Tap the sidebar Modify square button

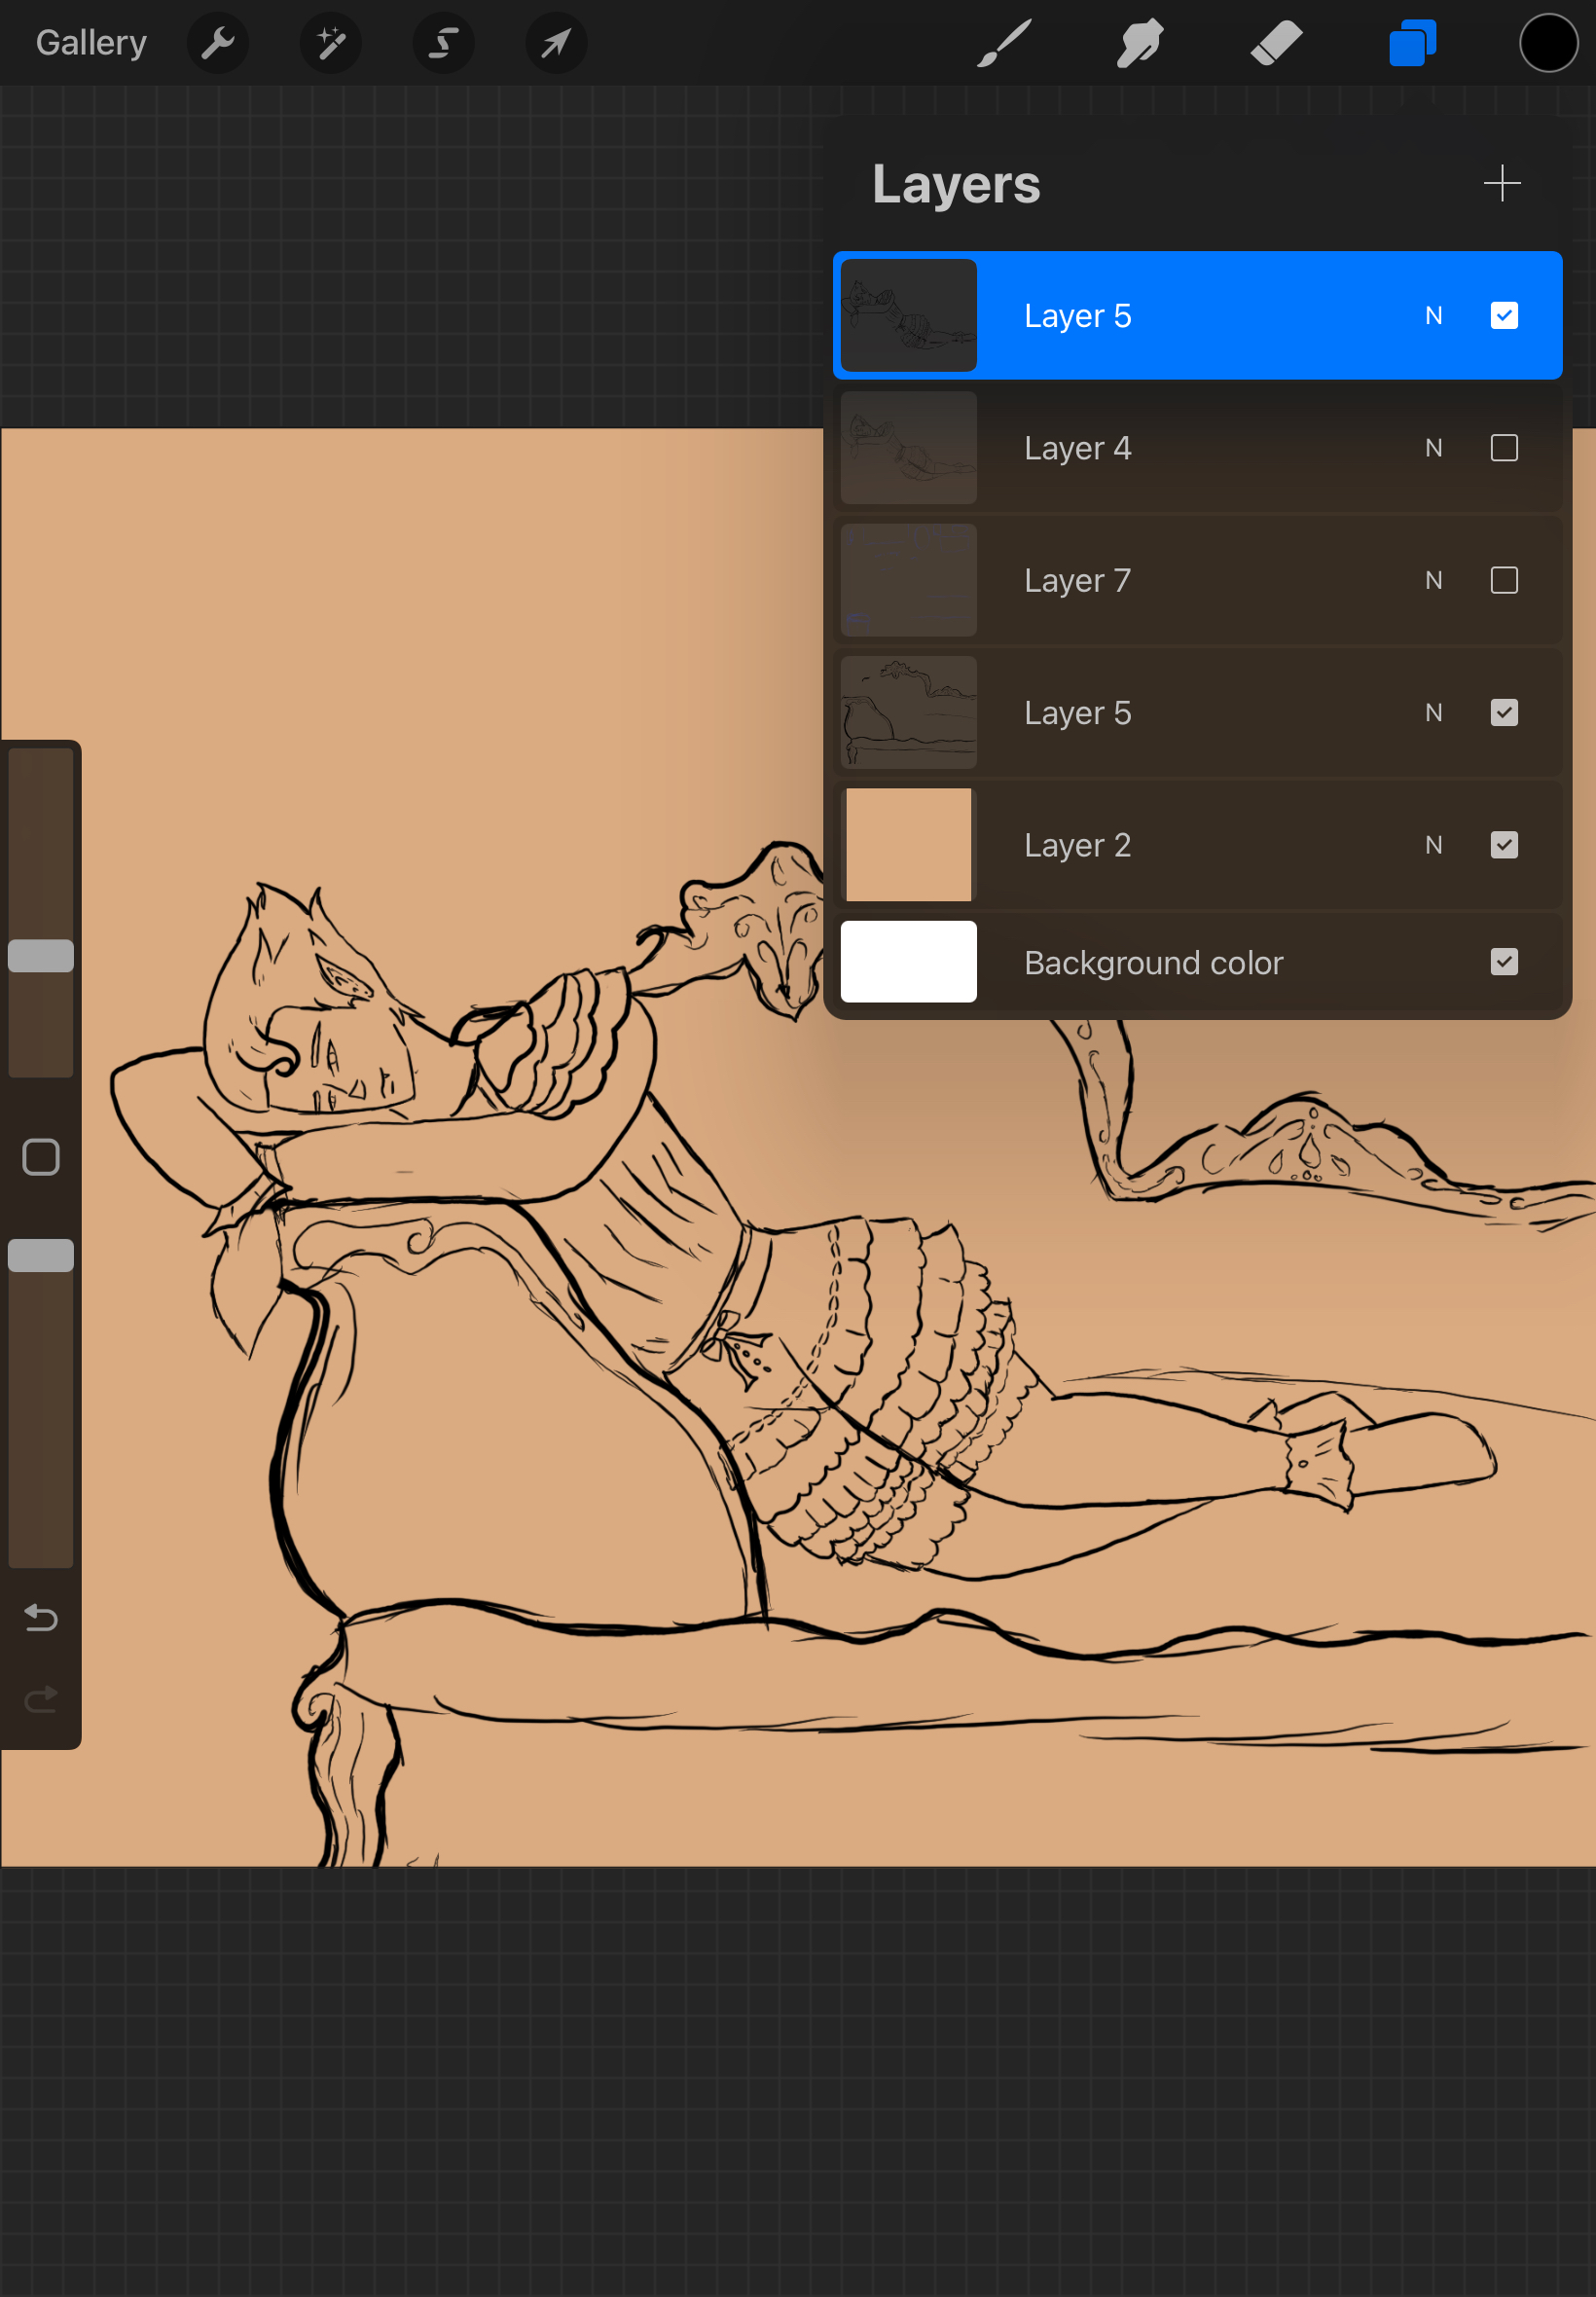41,1157
